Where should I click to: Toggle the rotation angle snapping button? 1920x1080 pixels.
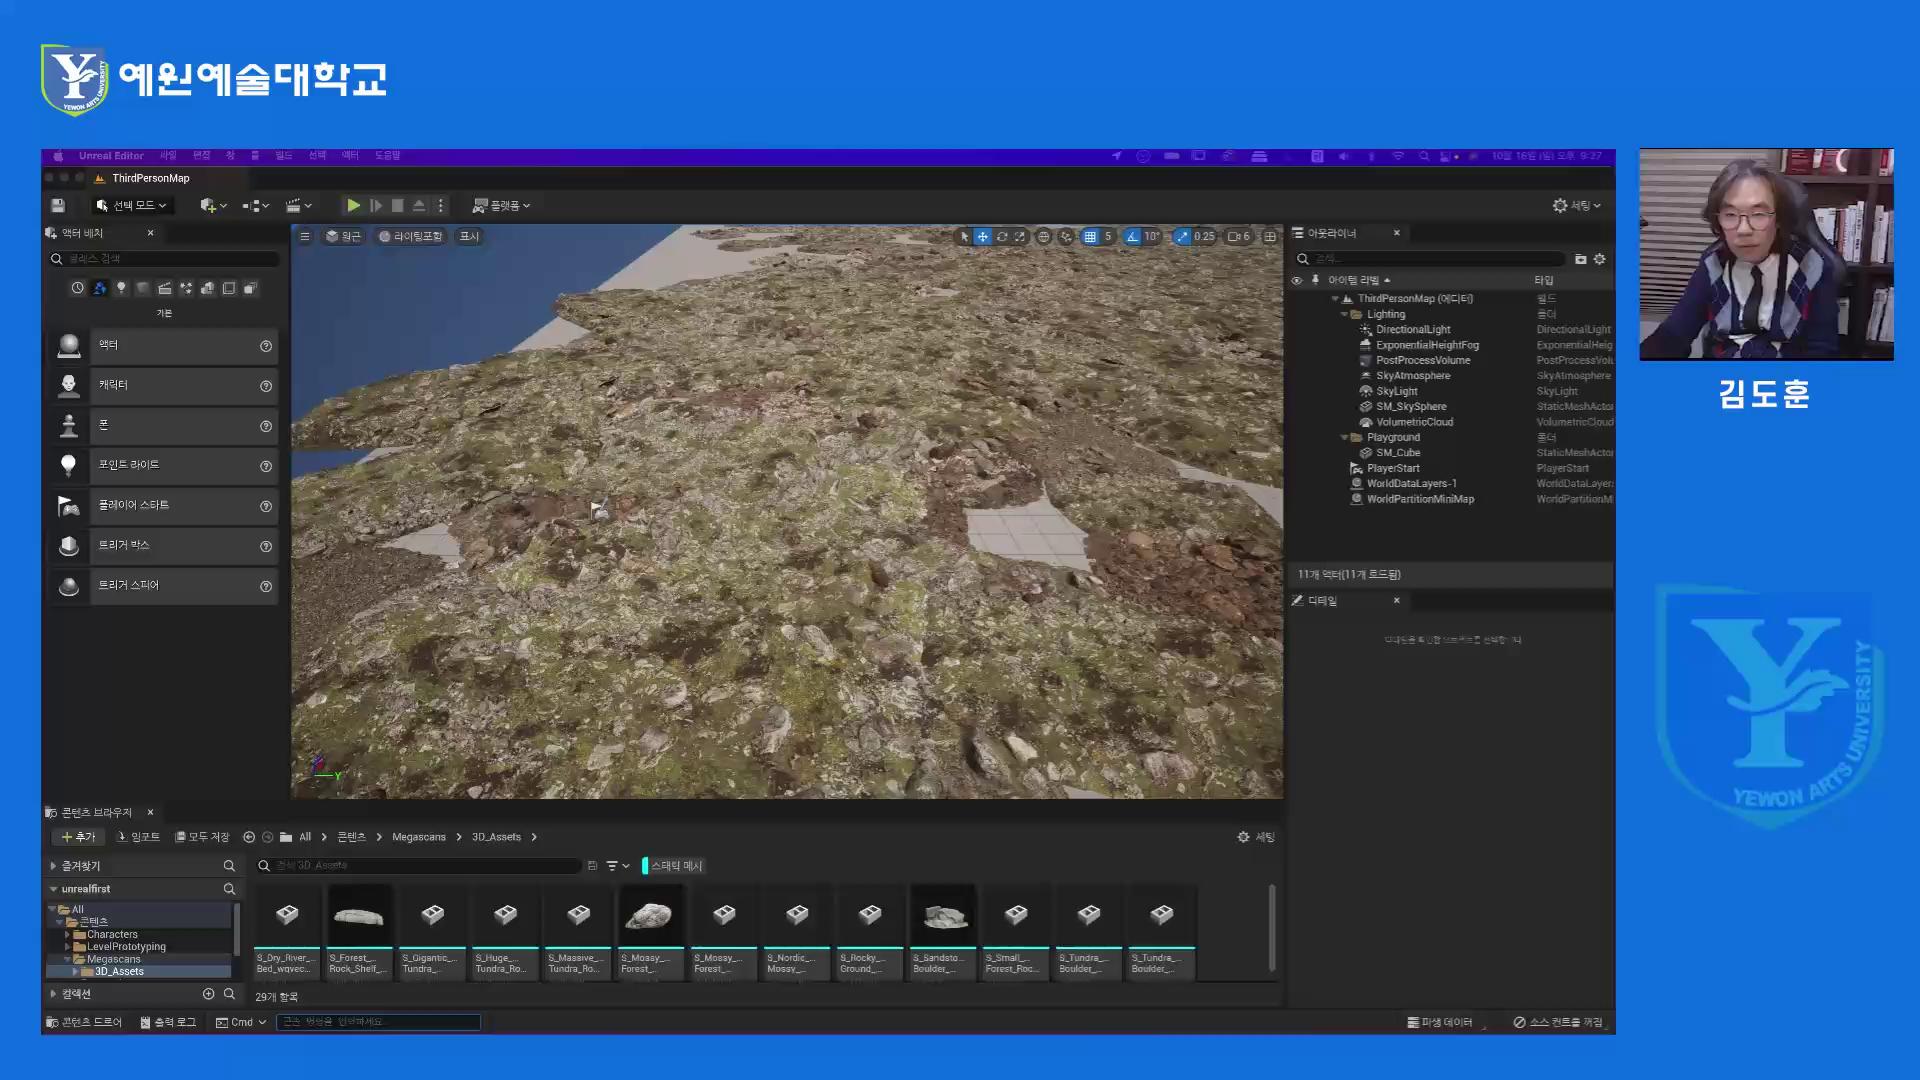coord(1132,237)
